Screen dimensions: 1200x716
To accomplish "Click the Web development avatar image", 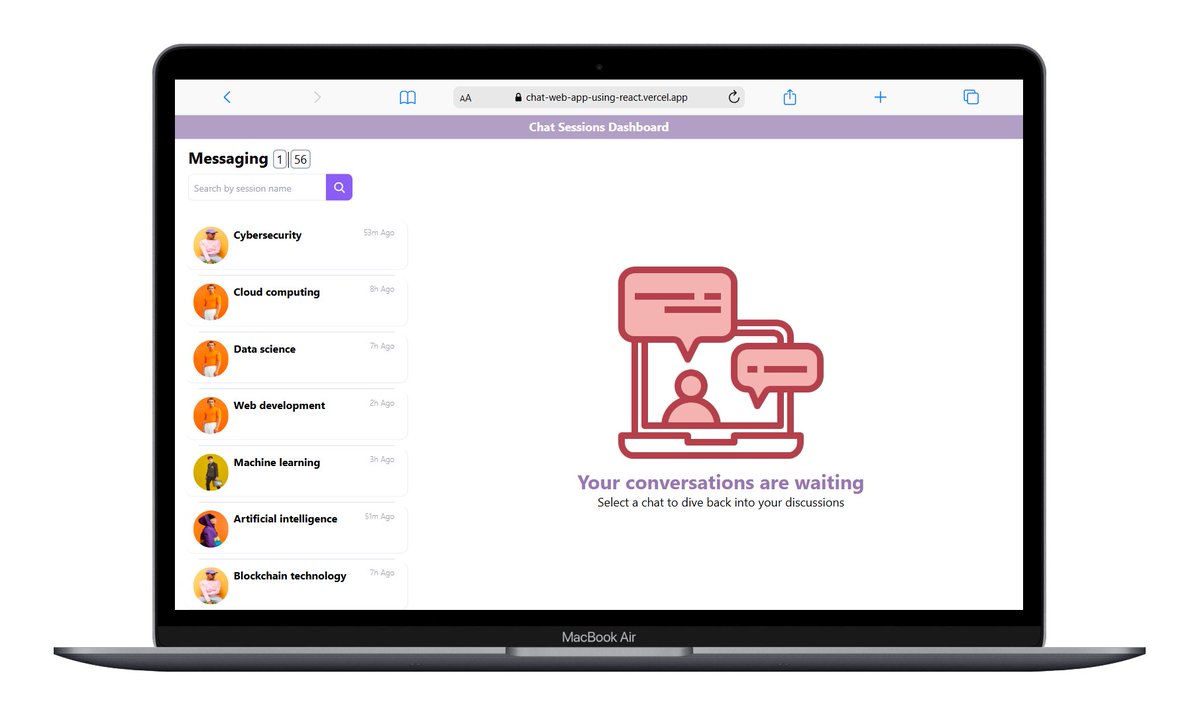I will coord(211,415).
